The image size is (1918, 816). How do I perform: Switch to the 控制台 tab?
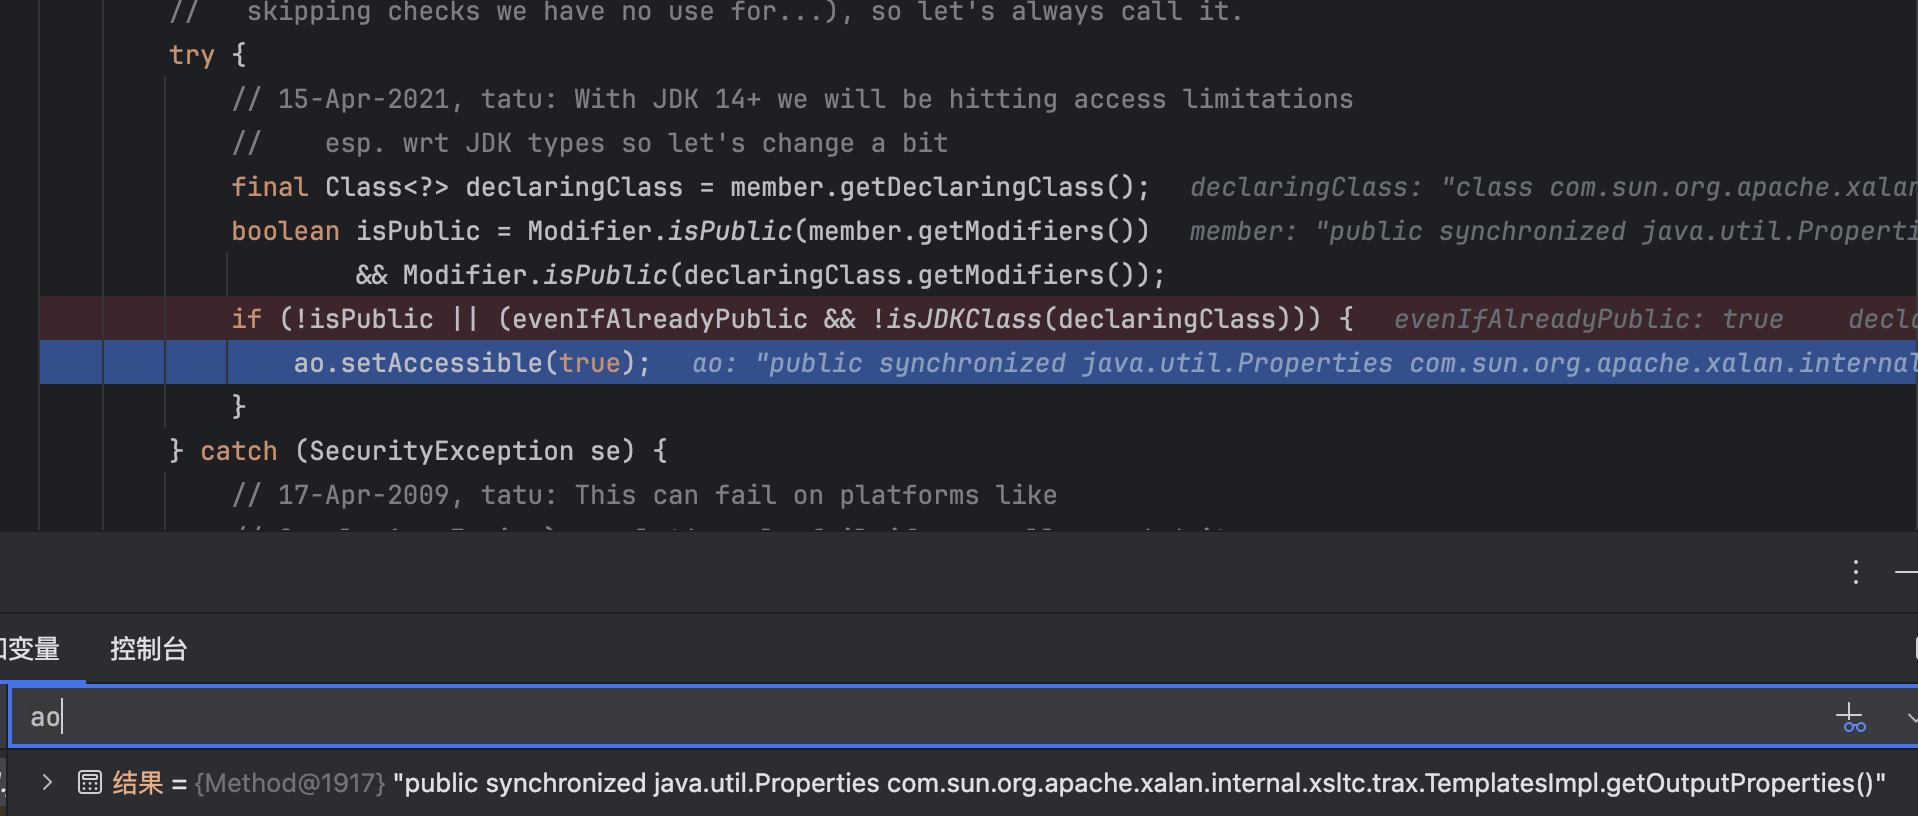pos(148,649)
